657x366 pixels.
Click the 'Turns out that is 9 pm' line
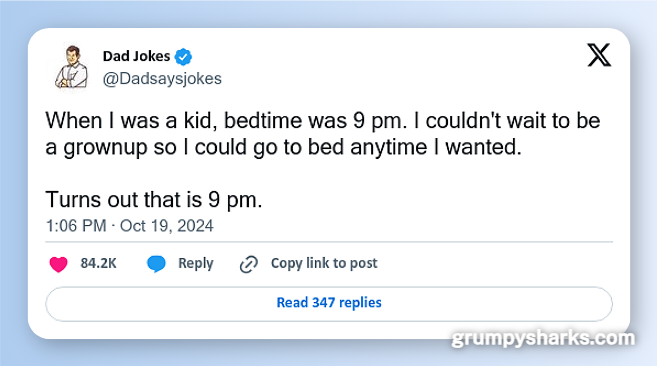pos(154,200)
